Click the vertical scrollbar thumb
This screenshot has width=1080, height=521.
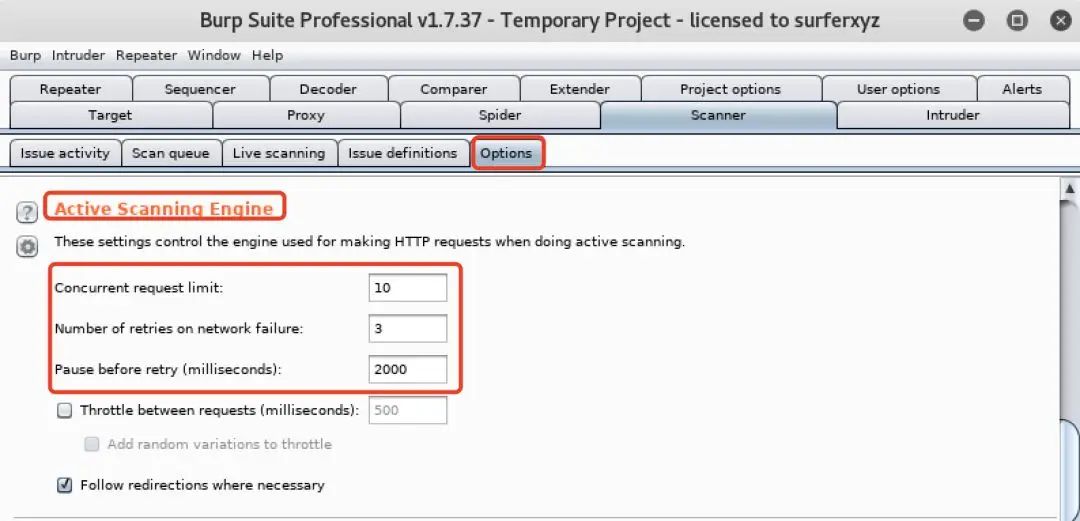click(1072, 469)
